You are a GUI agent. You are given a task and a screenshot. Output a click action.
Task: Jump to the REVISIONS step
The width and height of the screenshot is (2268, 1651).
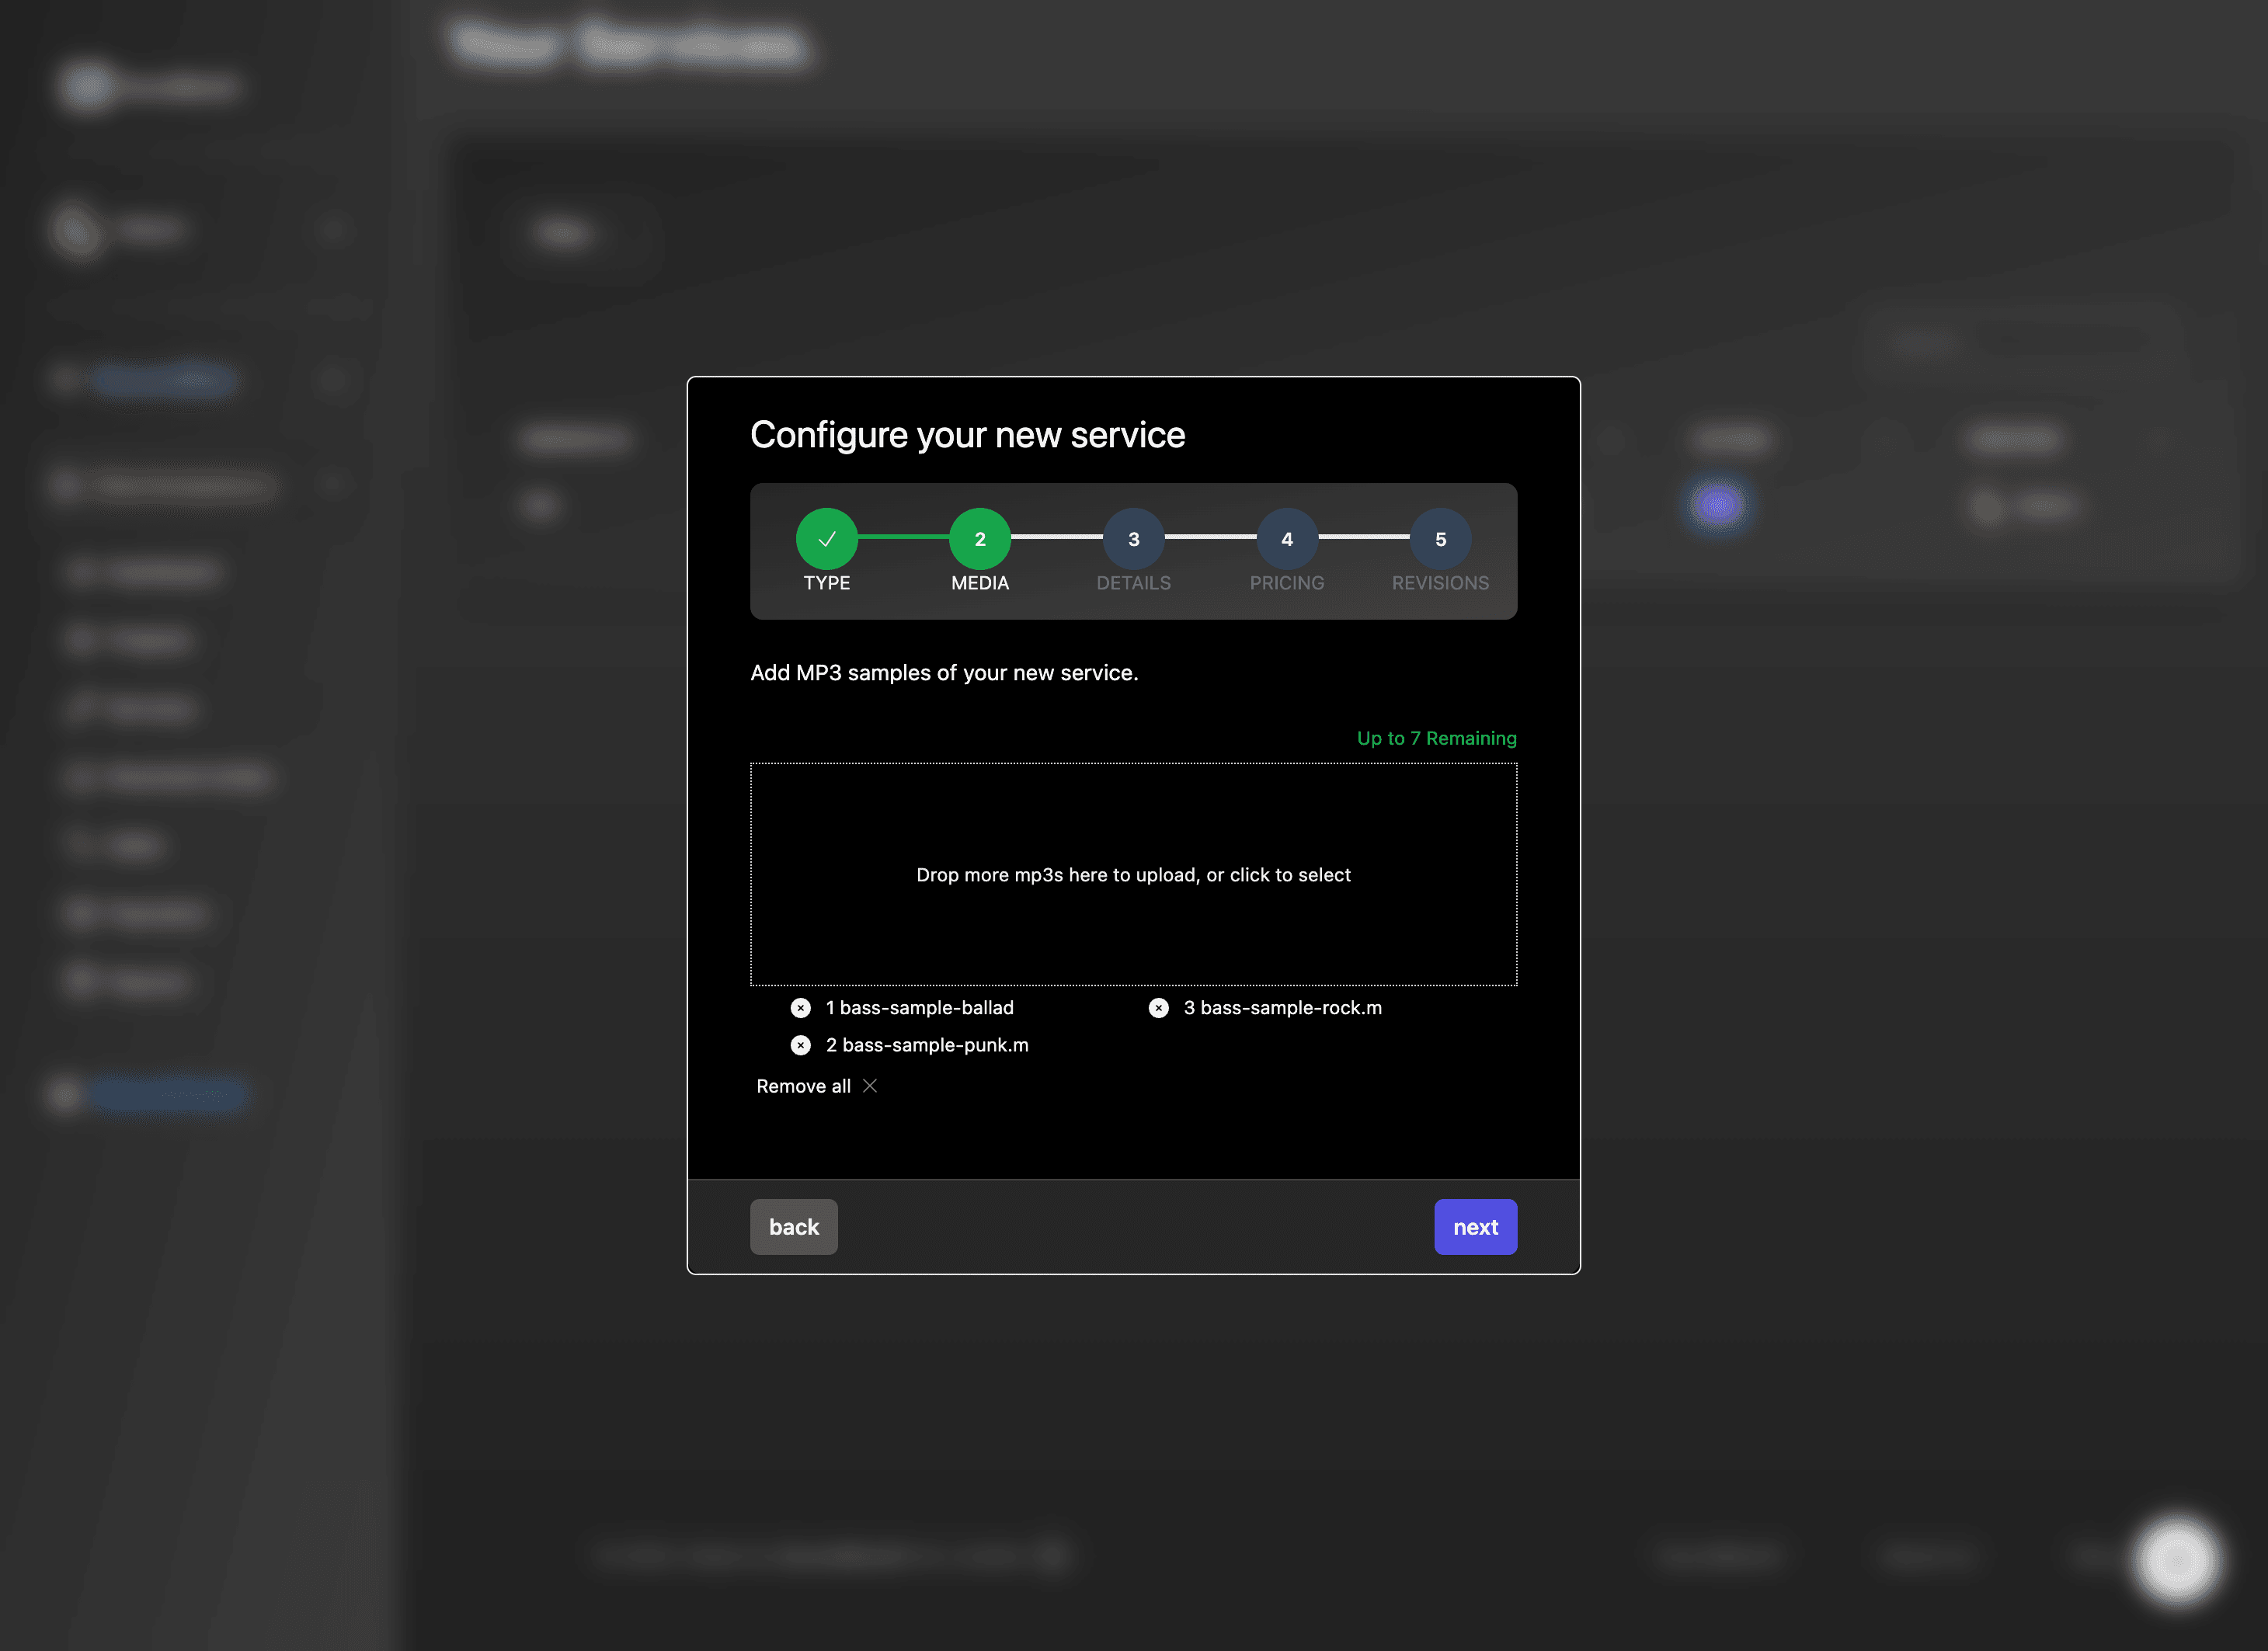coord(1441,538)
